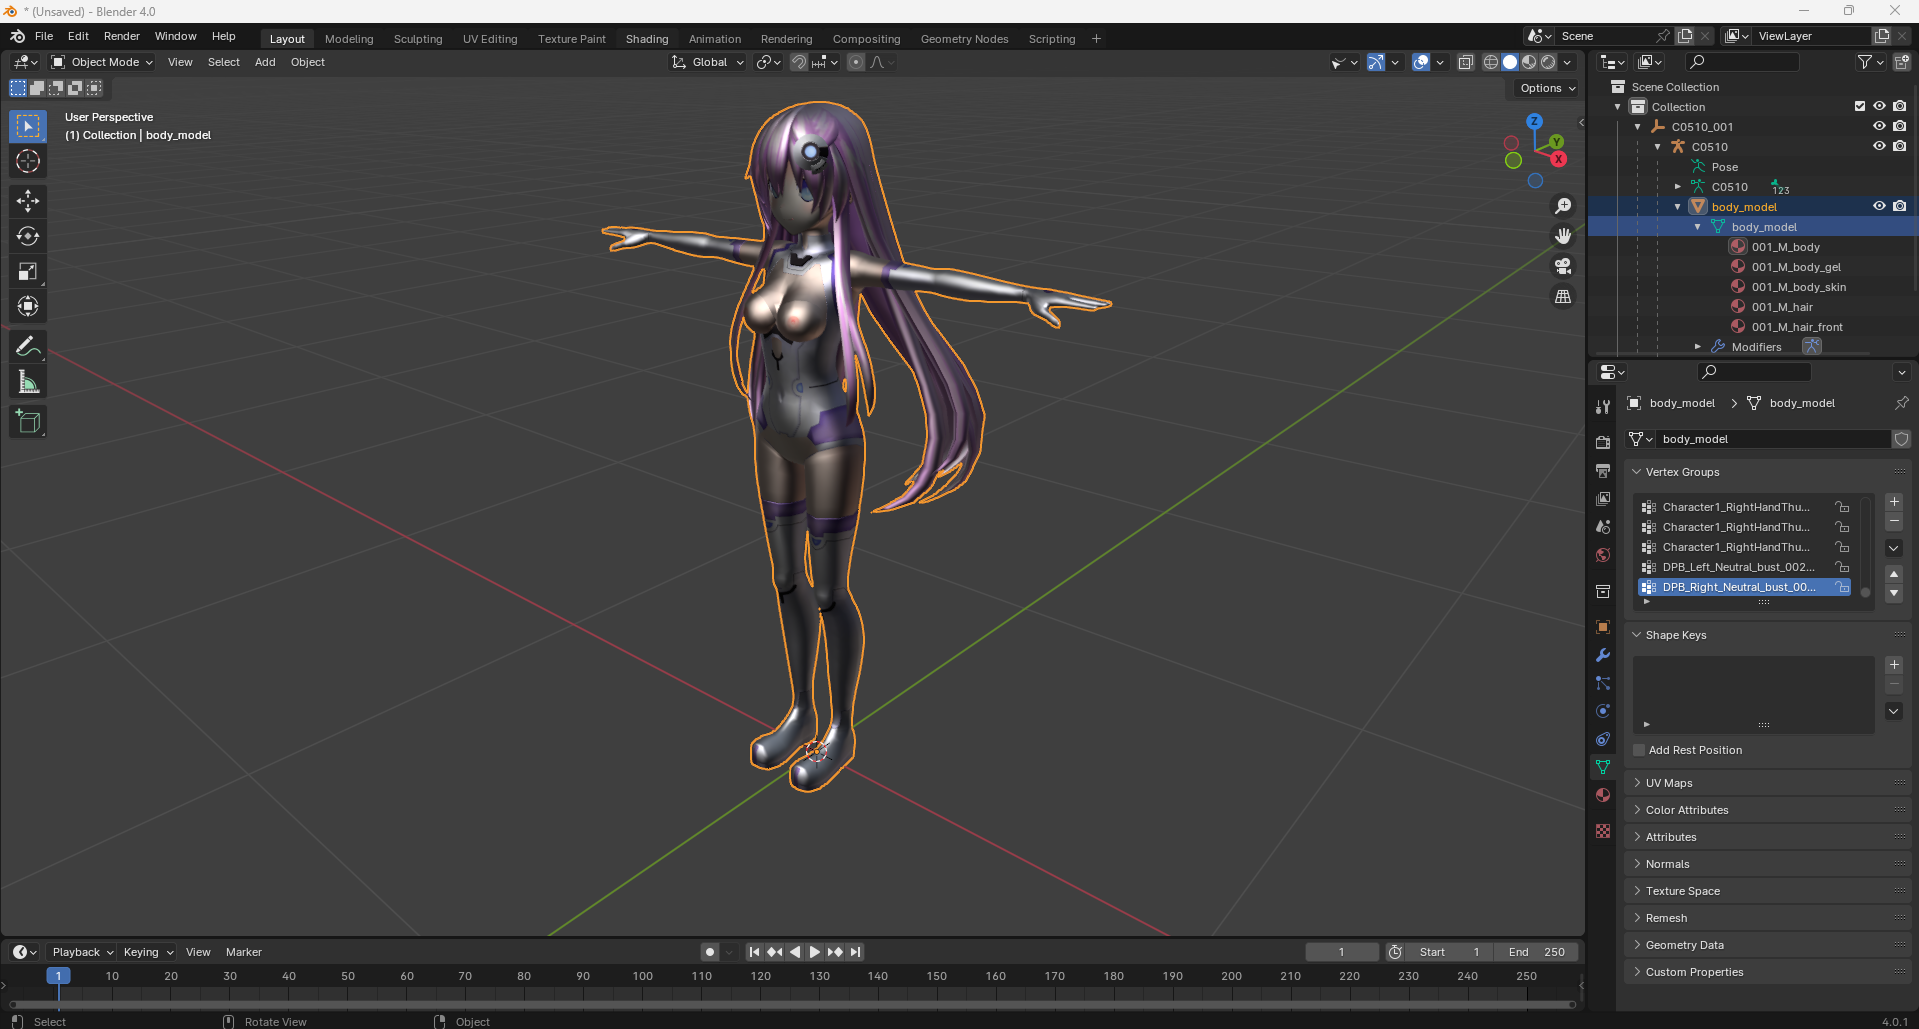
Task: Expand the UV Maps panel
Action: pyautogui.click(x=1669, y=783)
